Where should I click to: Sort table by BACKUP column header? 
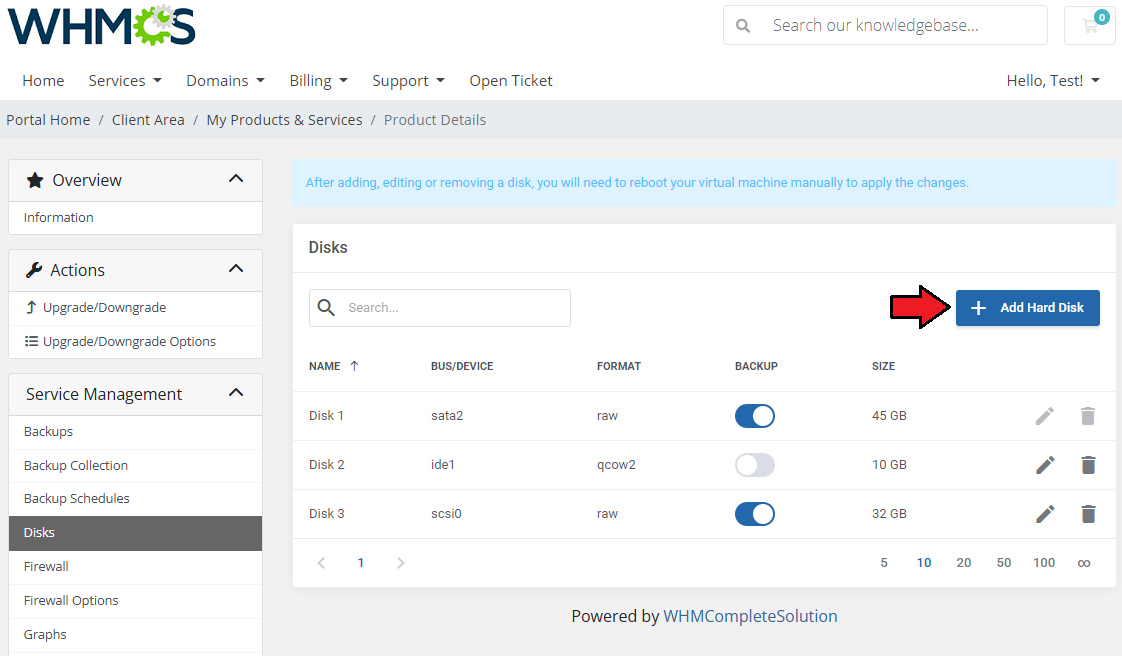tap(756, 366)
